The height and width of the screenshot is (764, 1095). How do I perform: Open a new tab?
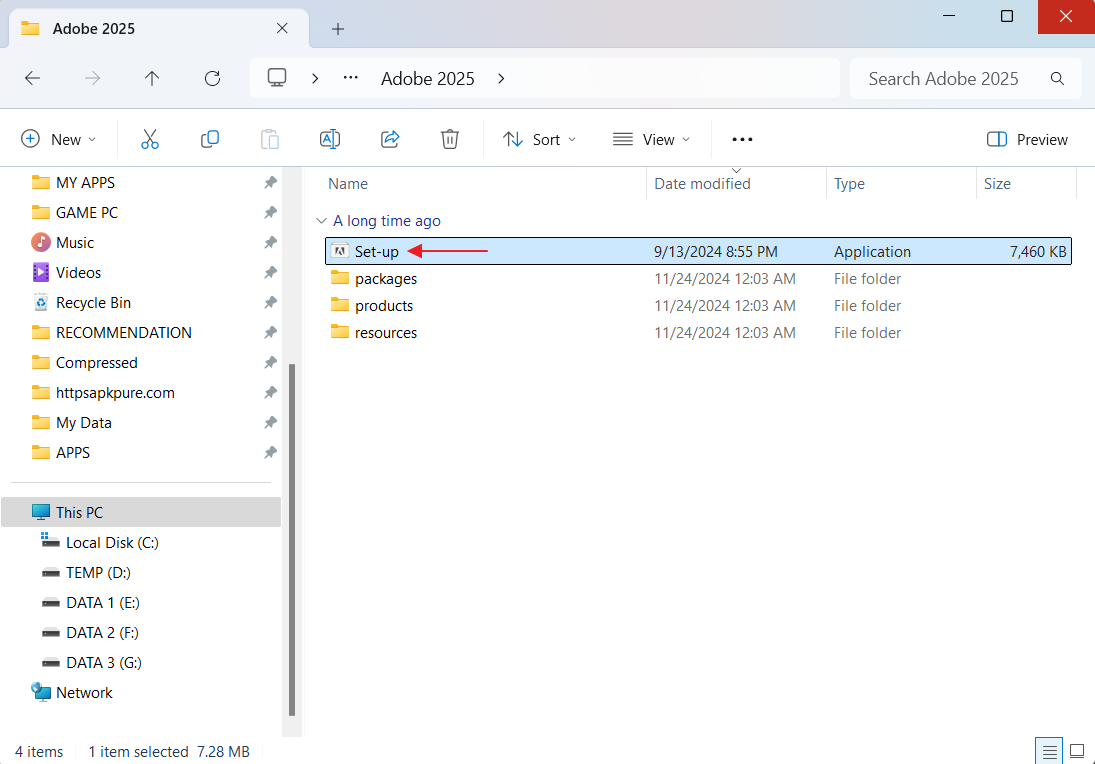pyautogui.click(x=338, y=29)
